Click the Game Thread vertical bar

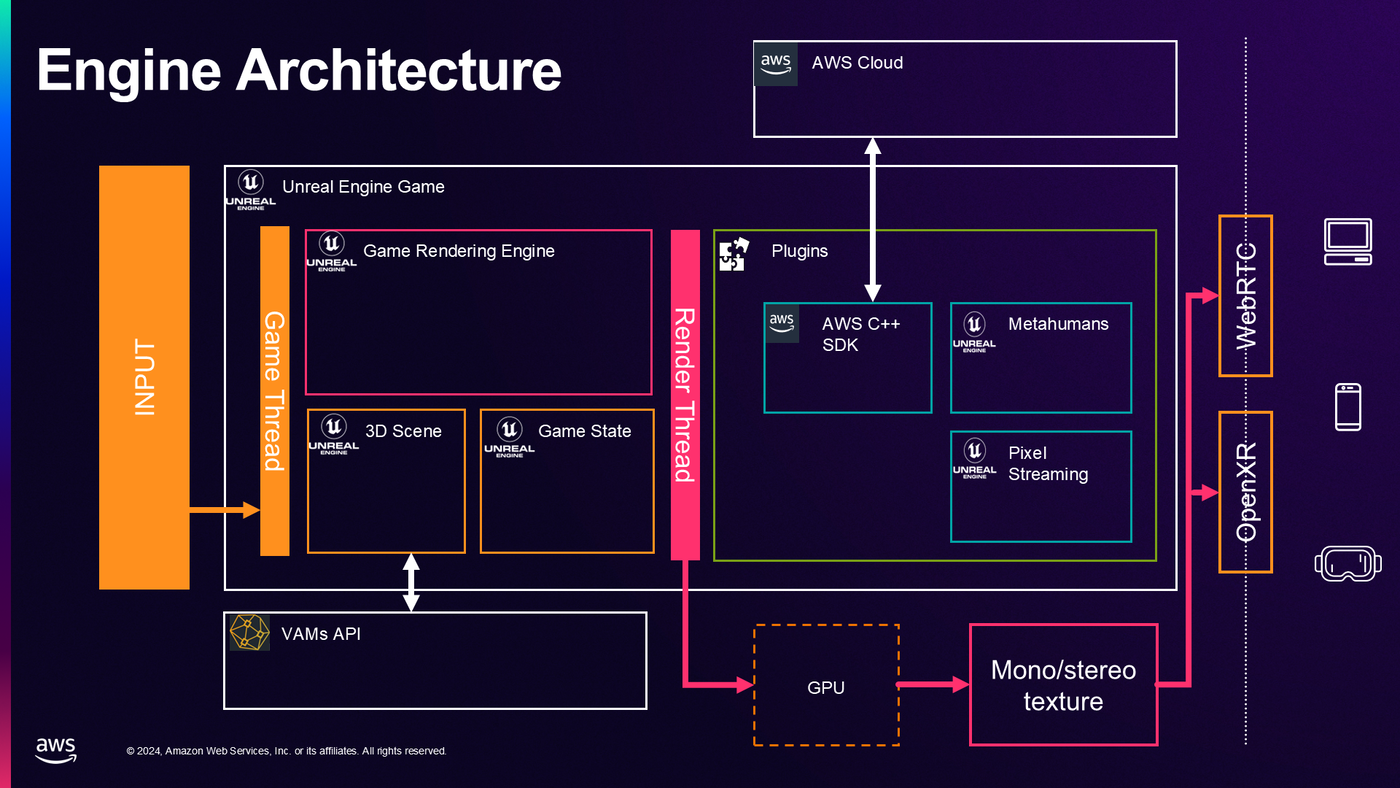tap(274, 391)
